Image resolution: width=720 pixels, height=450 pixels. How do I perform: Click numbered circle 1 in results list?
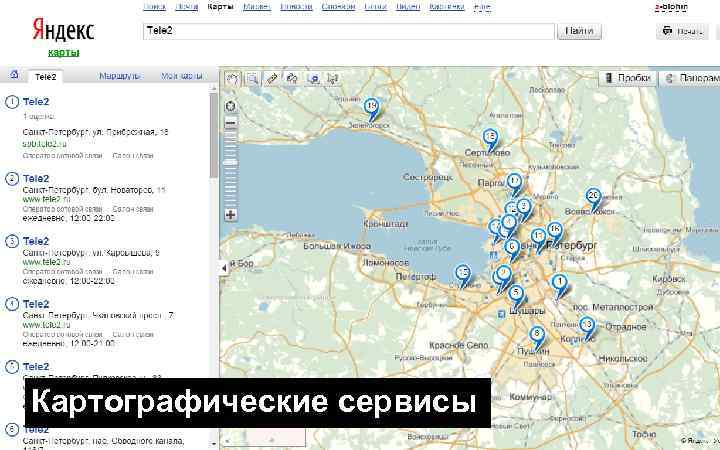12,102
